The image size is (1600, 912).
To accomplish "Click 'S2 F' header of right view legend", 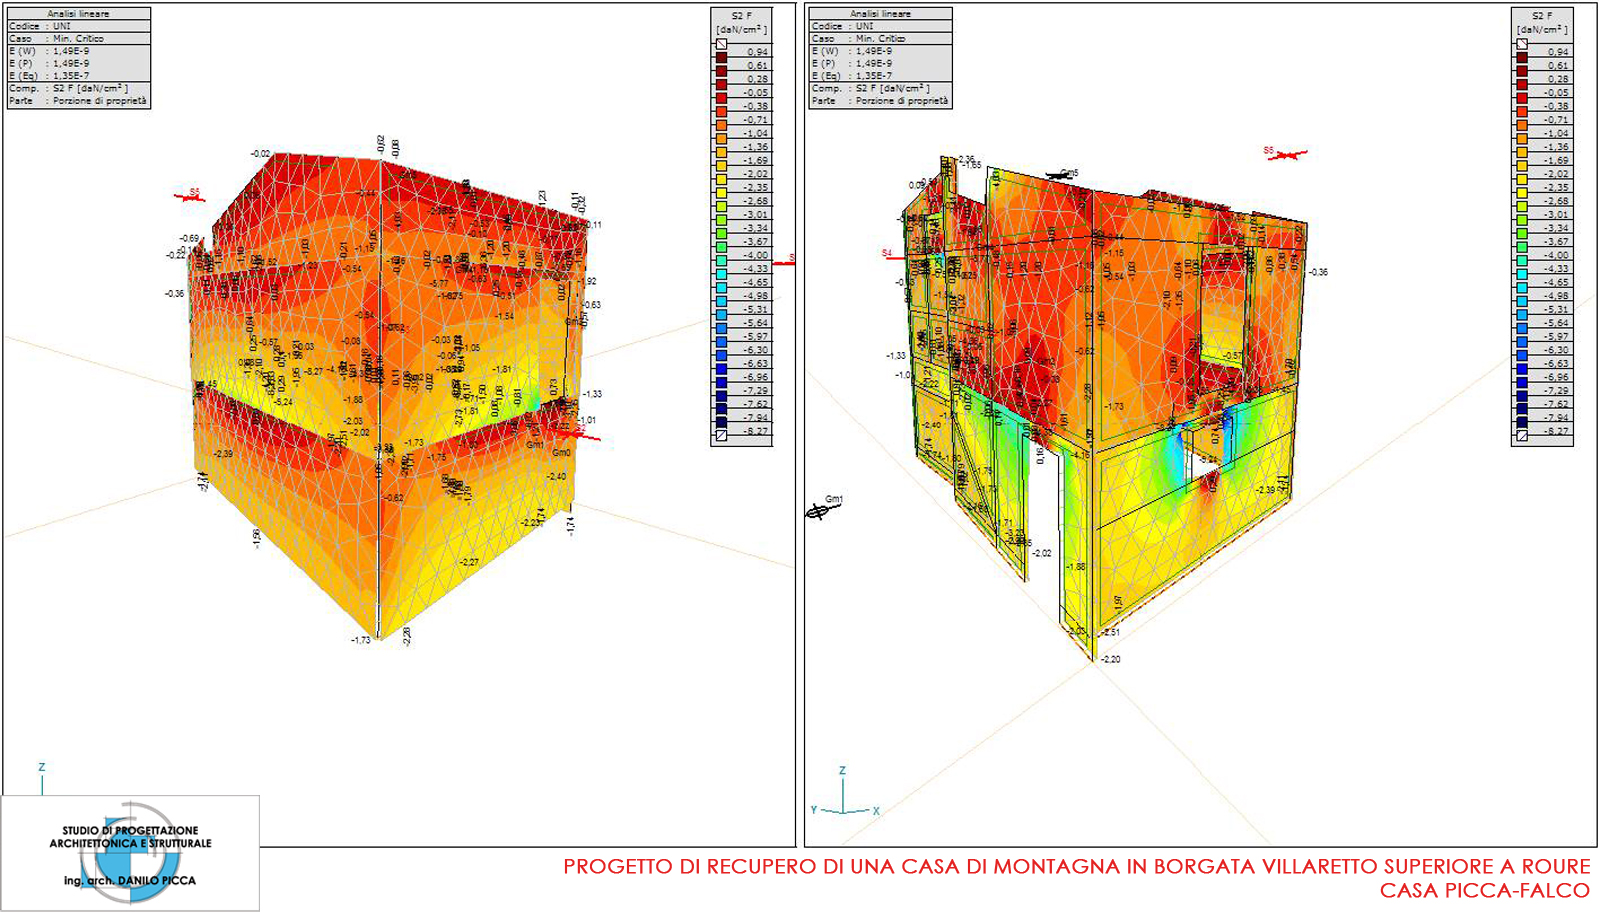I will [1542, 16].
